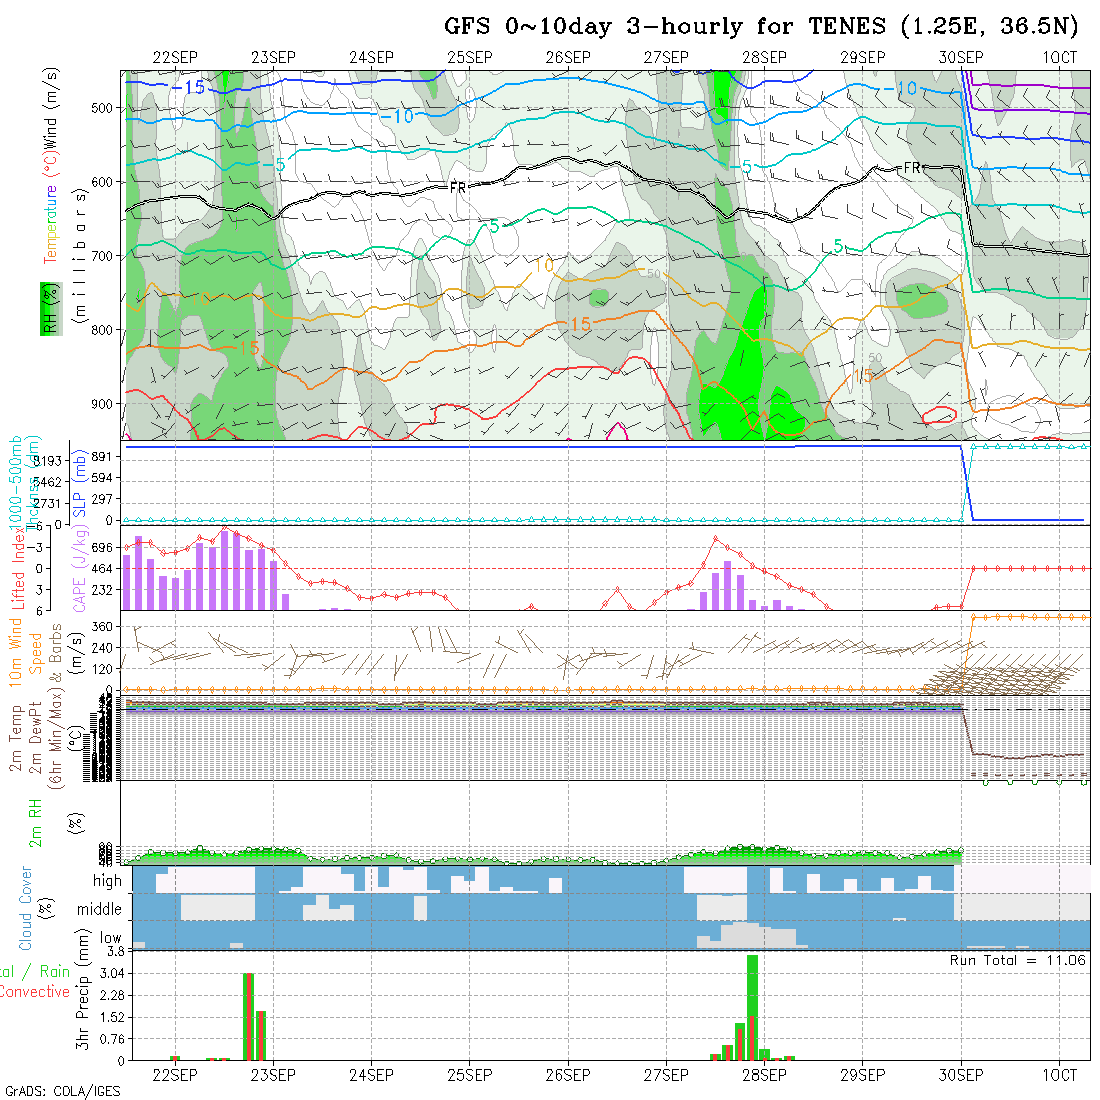Select 23SEP date label on bottom axis
Screen dimensions: 1100x1100
(272, 1075)
